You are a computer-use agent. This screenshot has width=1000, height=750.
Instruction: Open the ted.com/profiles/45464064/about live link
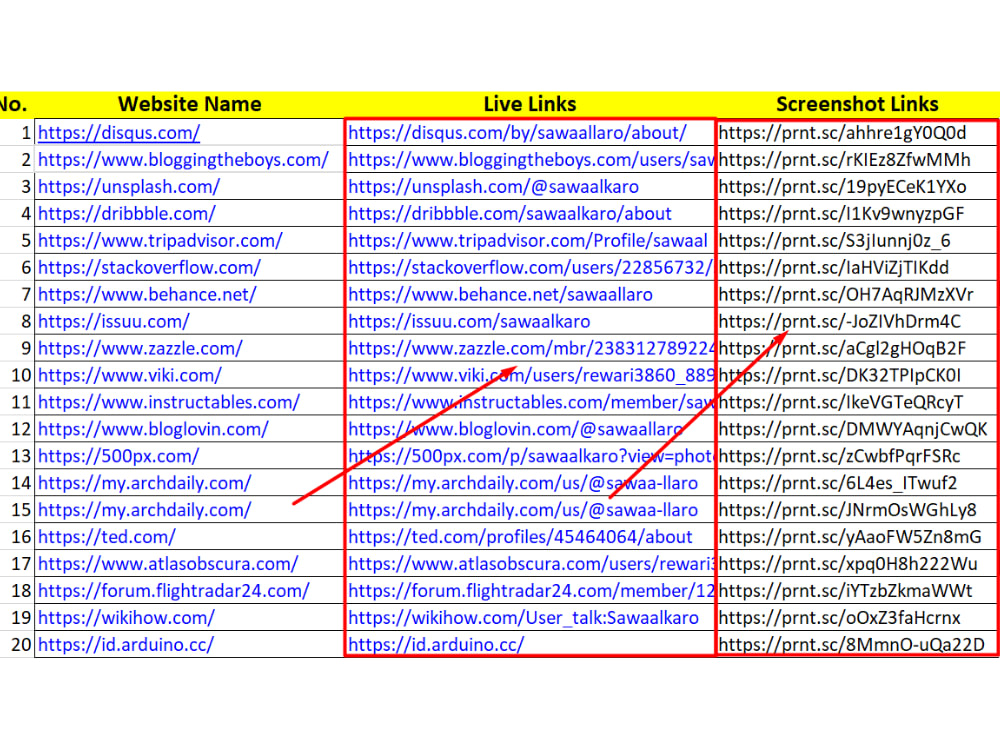[x=520, y=536]
